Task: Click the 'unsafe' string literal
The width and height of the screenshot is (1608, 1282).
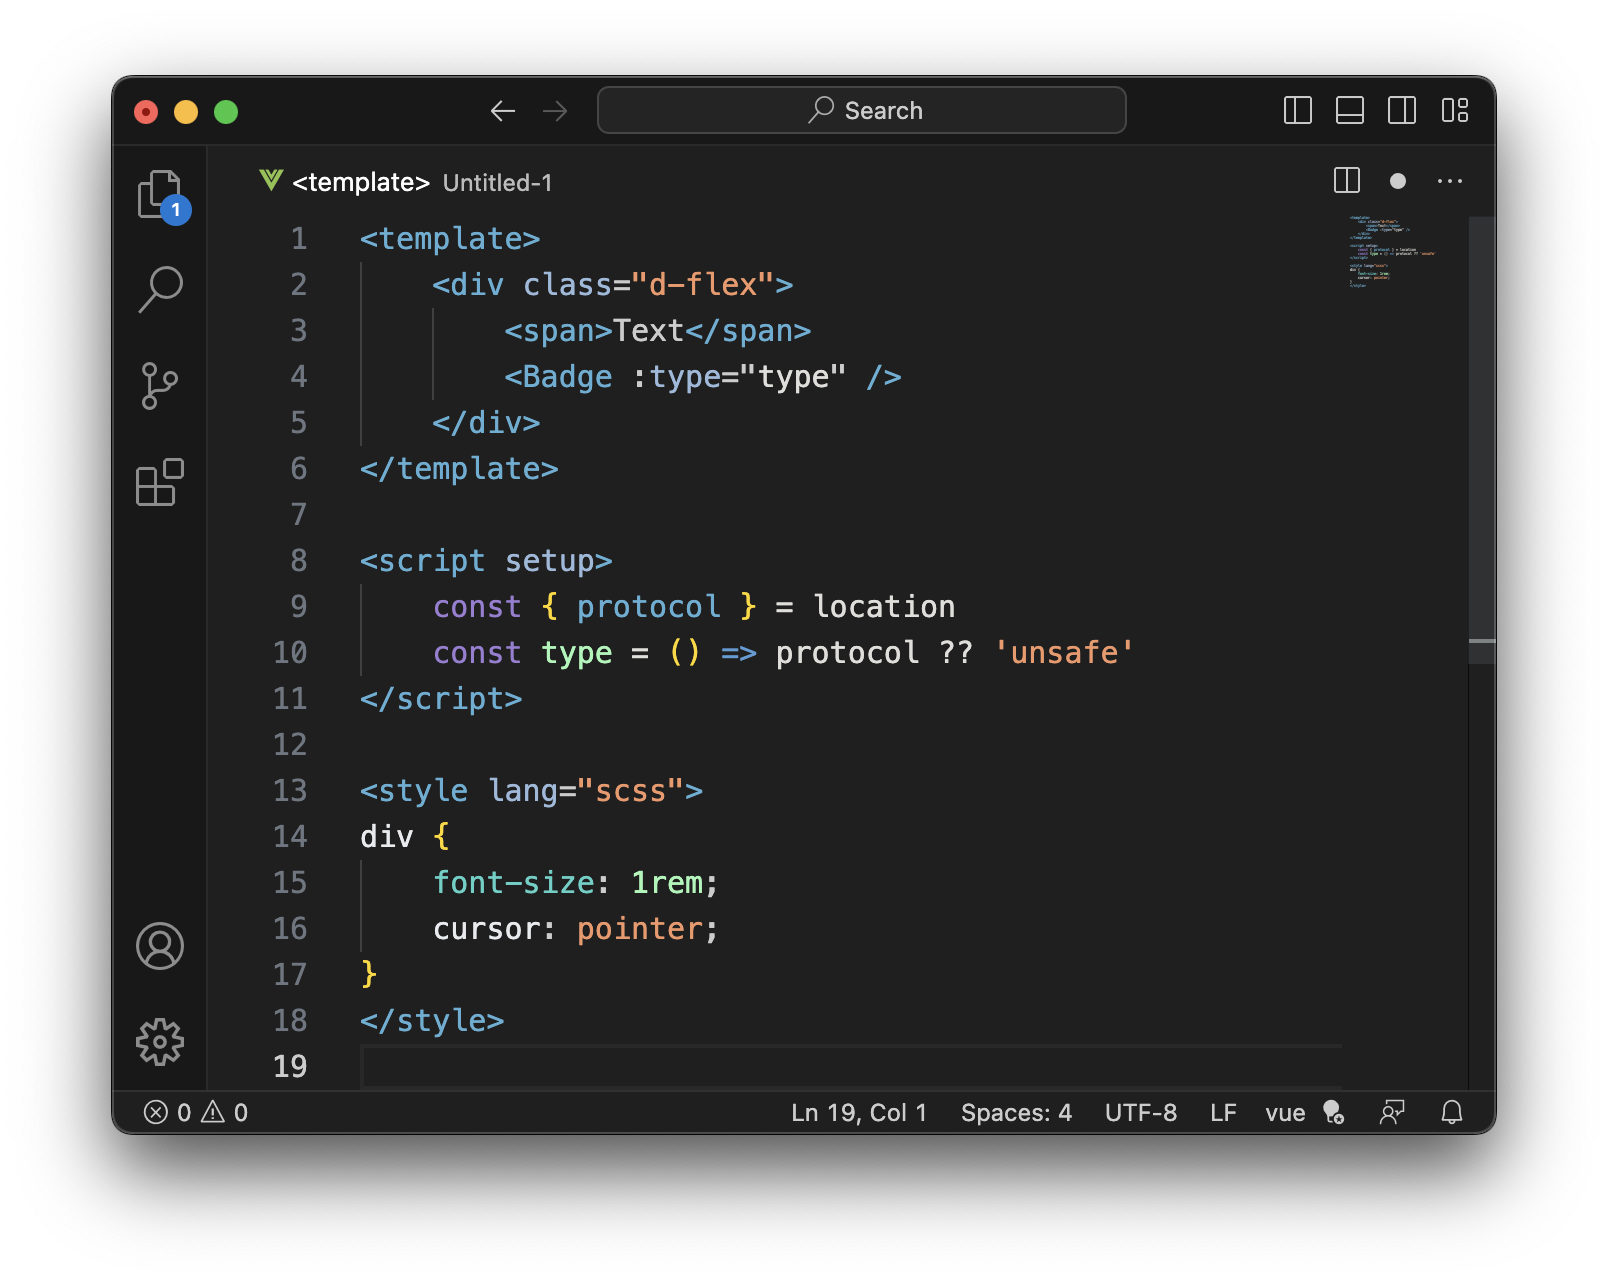Action: click(1063, 653)
